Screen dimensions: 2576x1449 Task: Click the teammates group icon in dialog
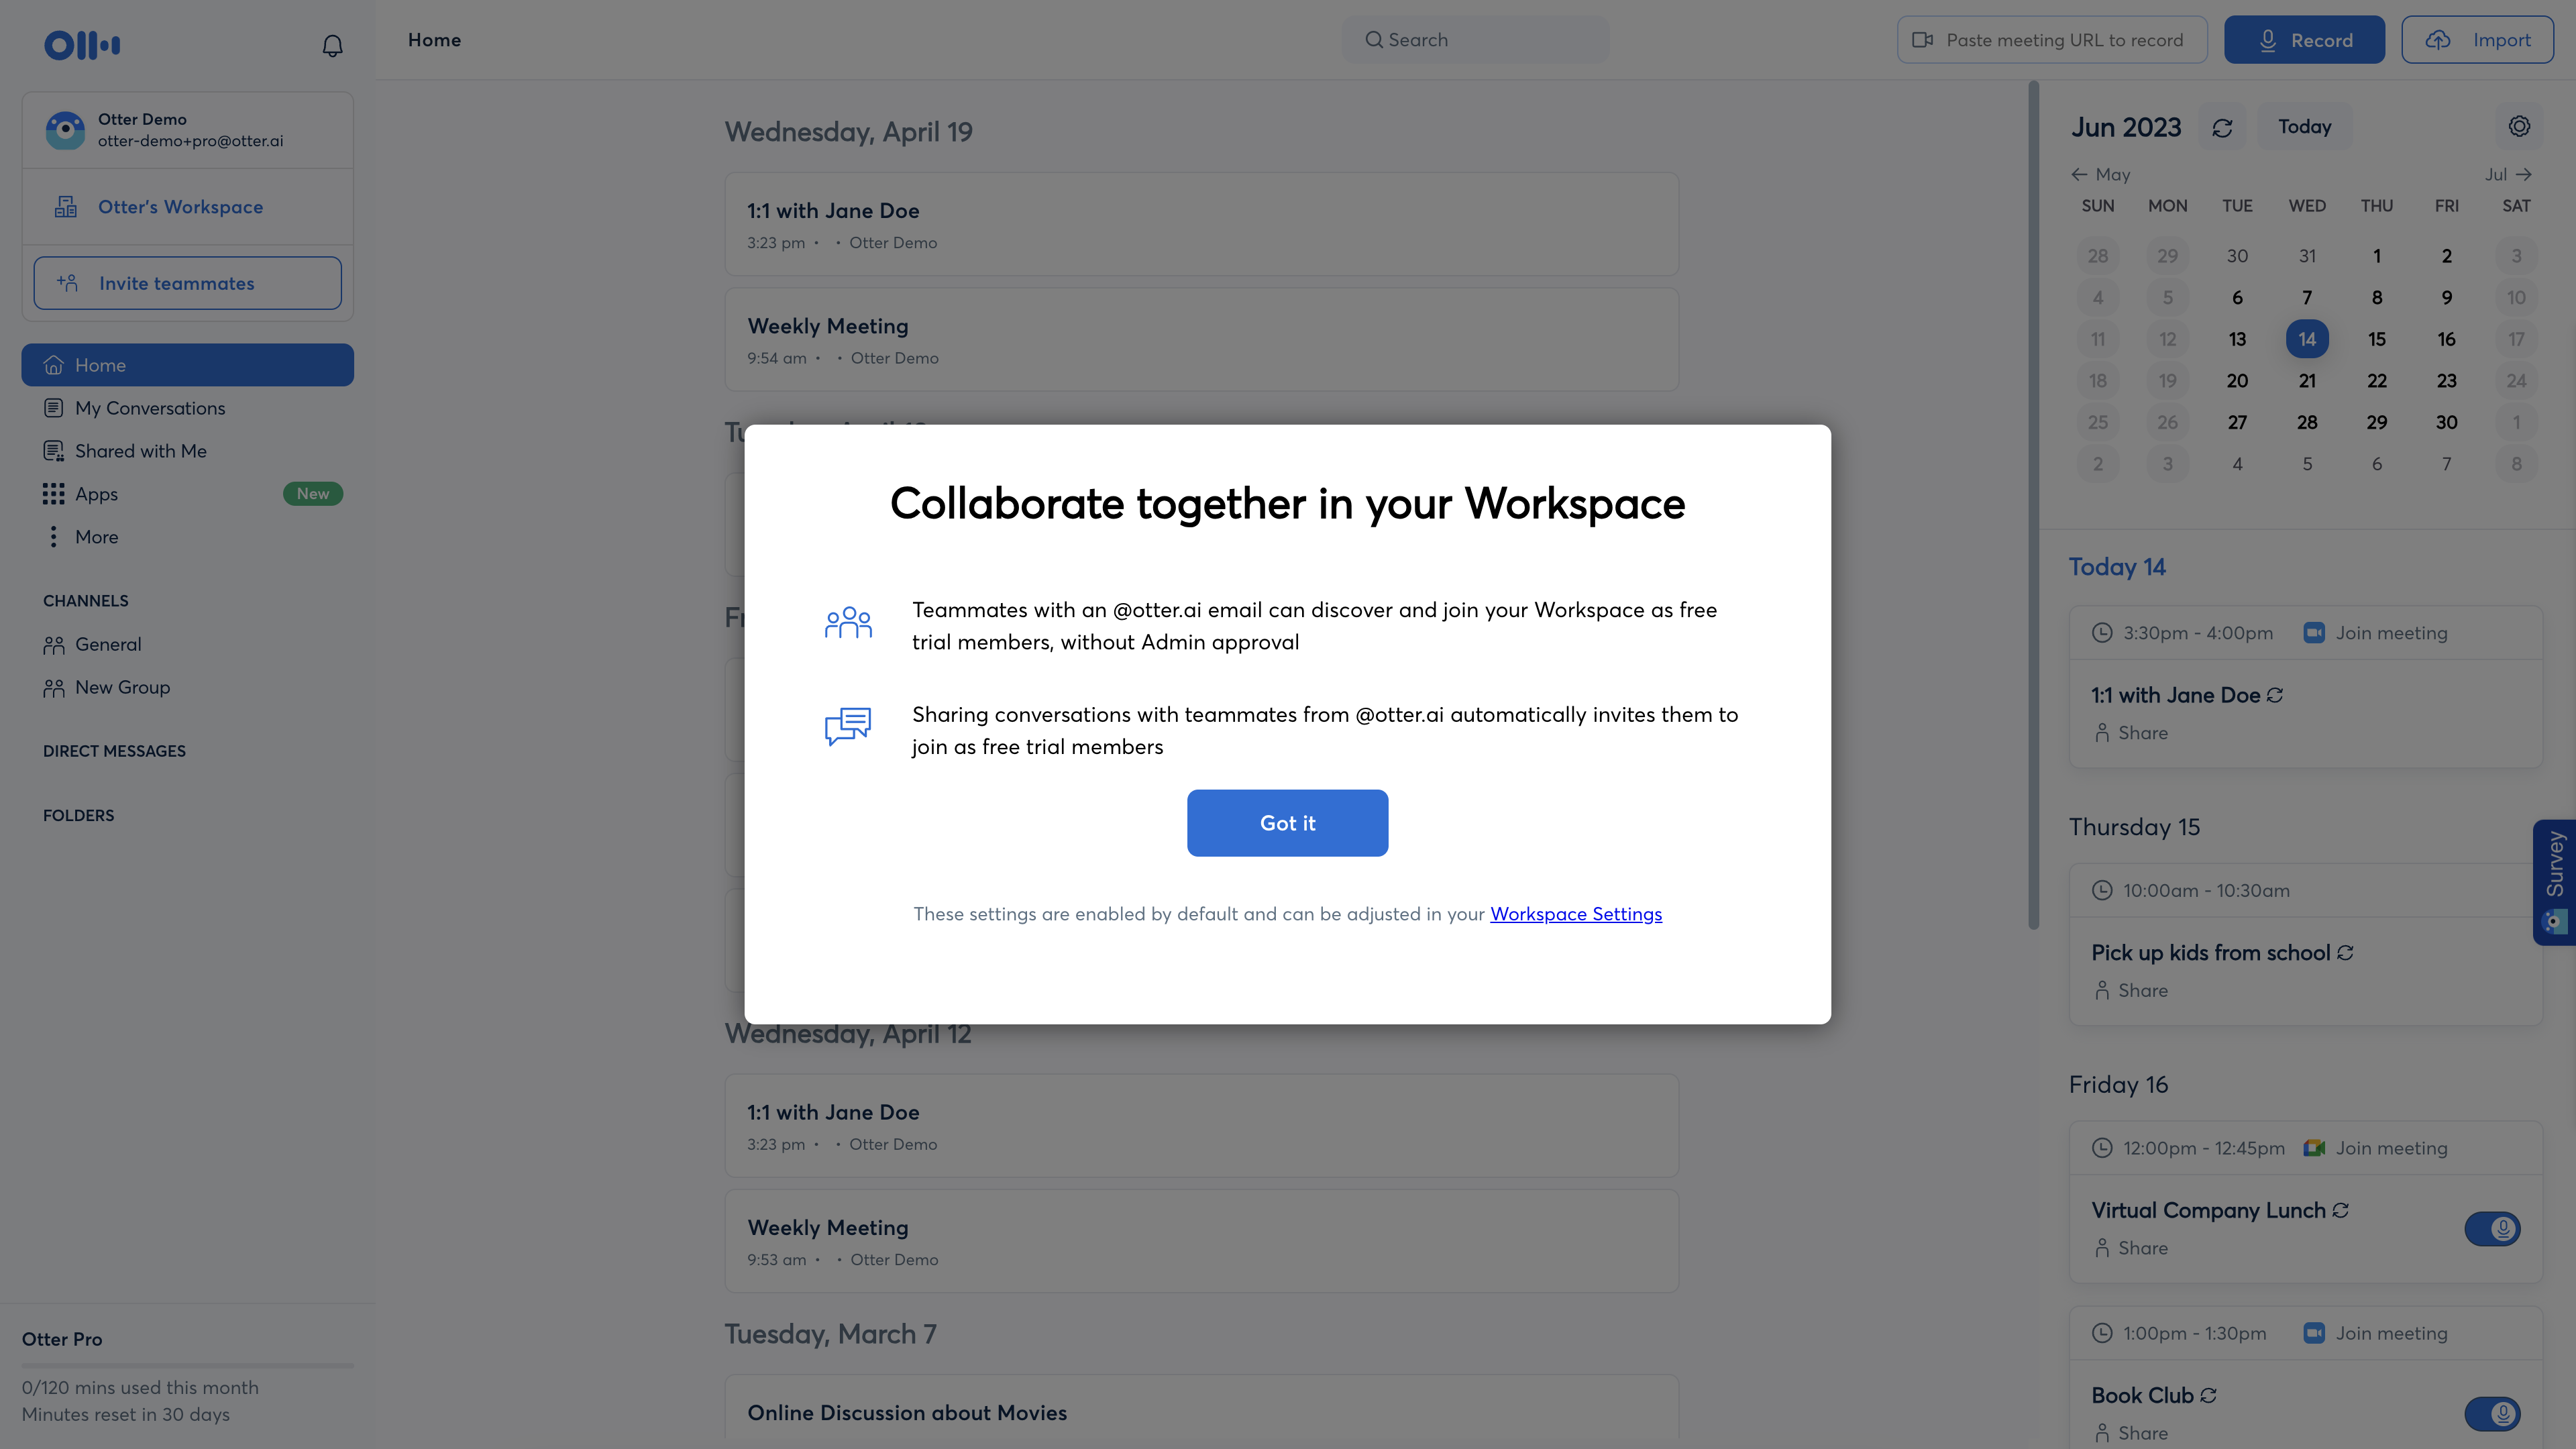click(x=848, y=622)
